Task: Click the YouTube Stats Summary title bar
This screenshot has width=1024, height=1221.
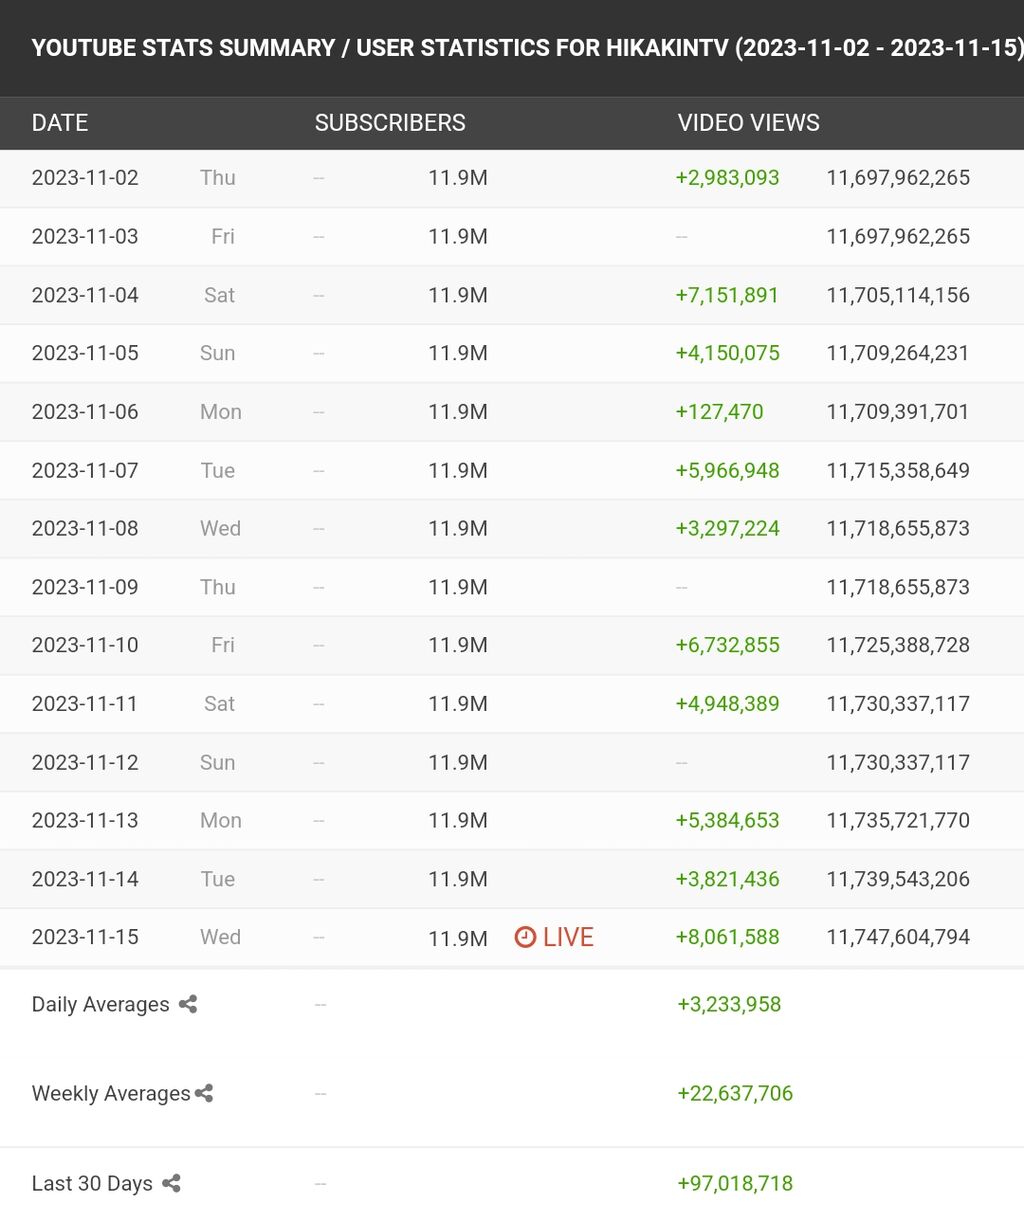Action: point(512,48)
